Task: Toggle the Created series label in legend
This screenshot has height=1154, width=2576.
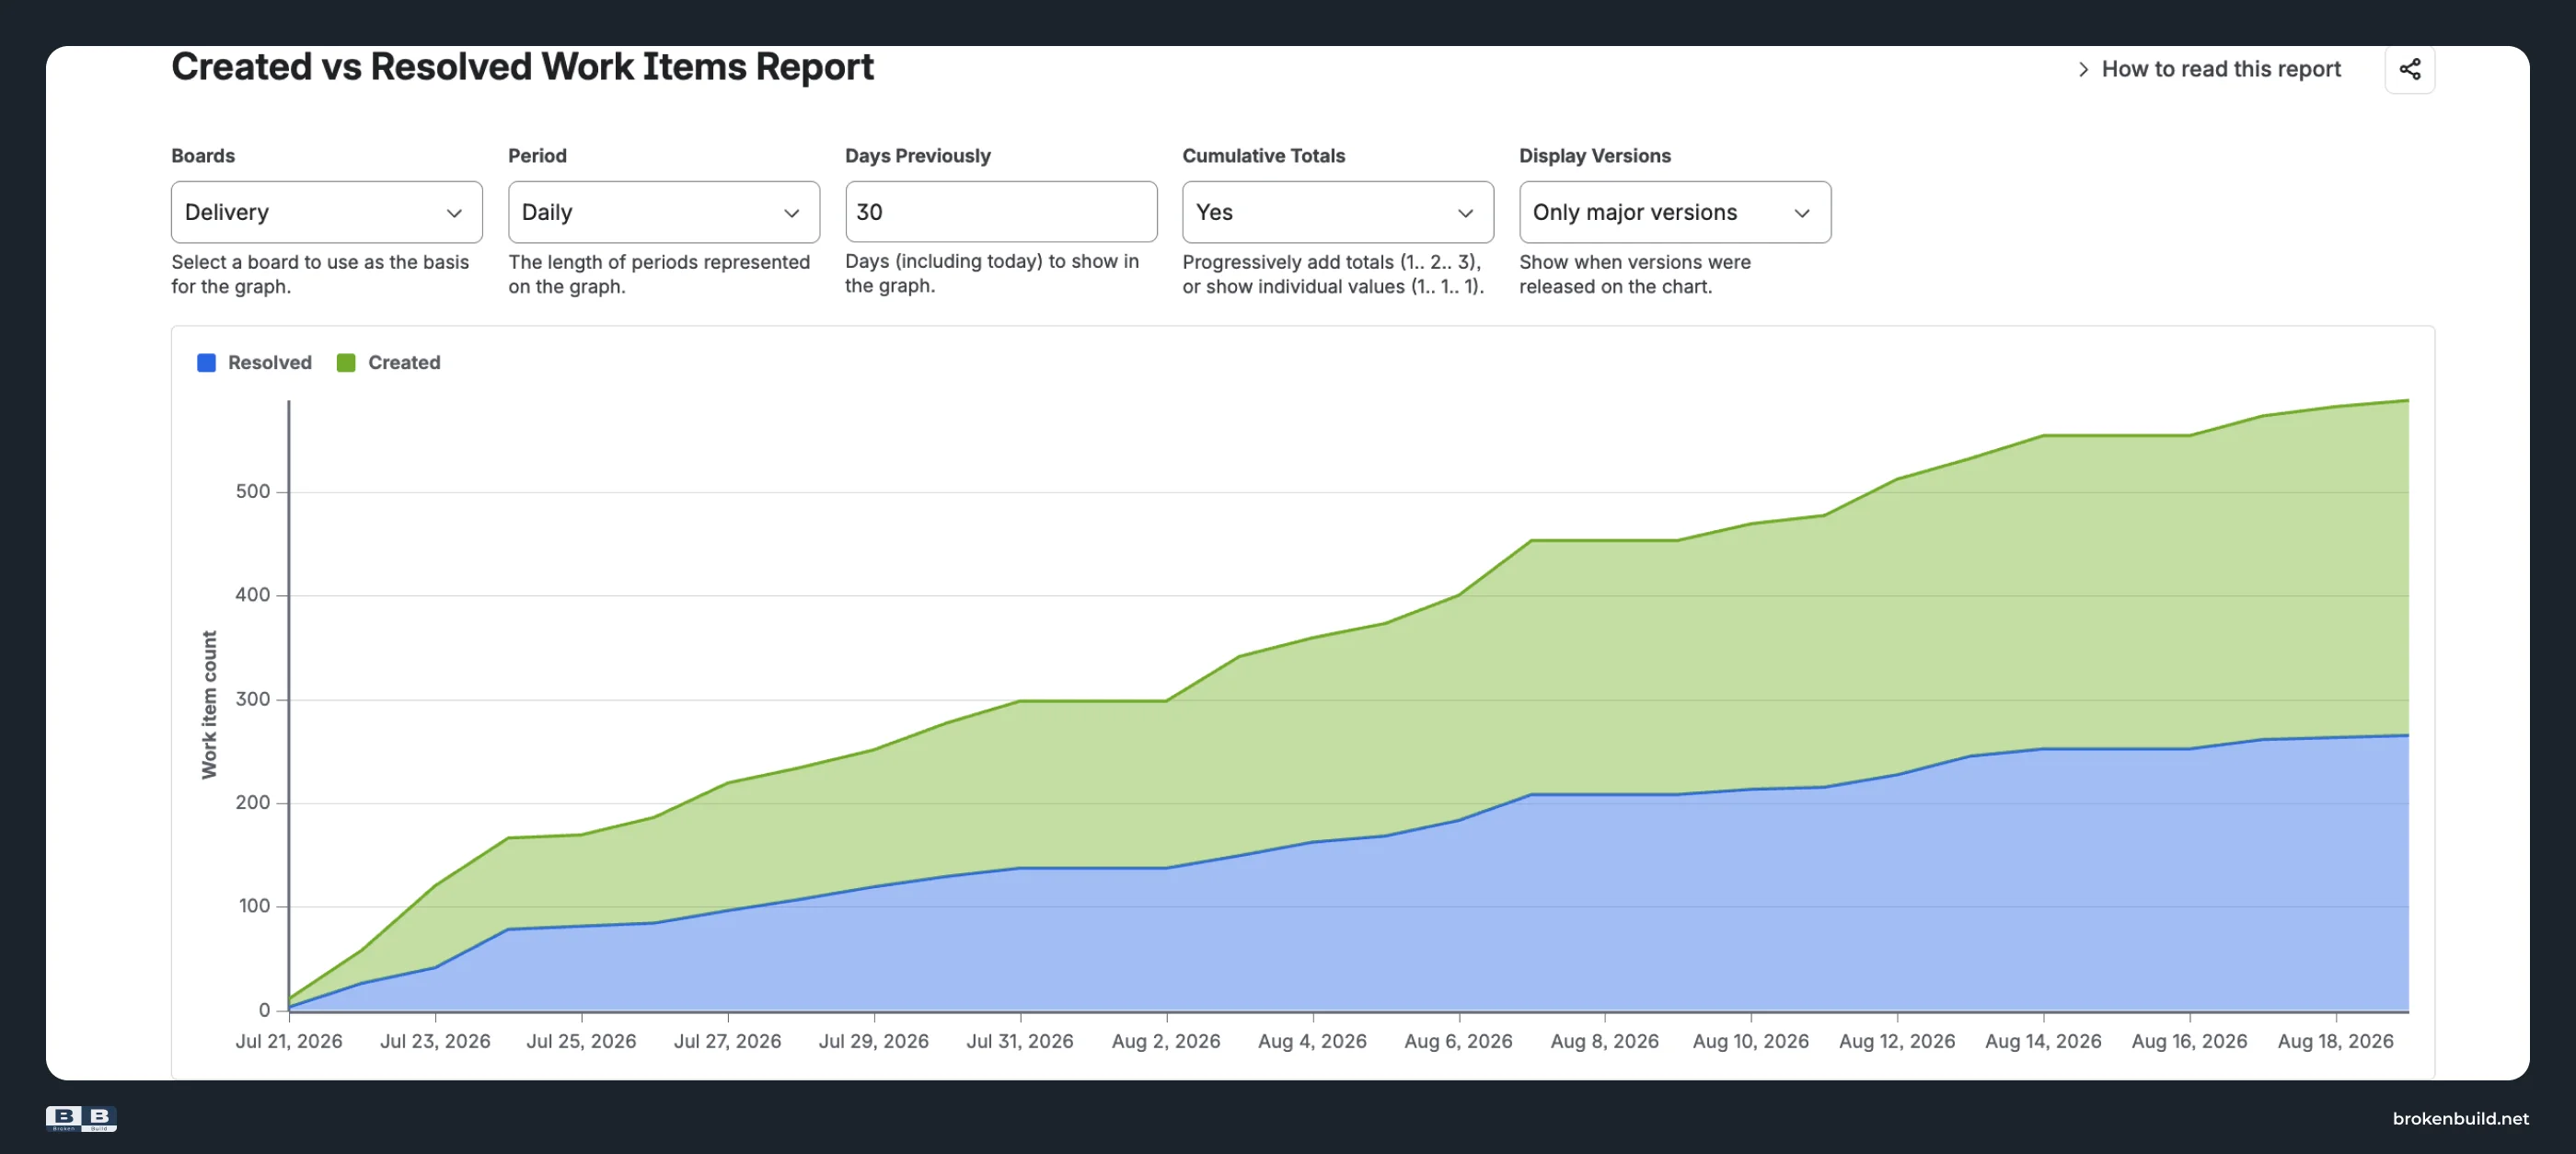Action: [404, 363]
